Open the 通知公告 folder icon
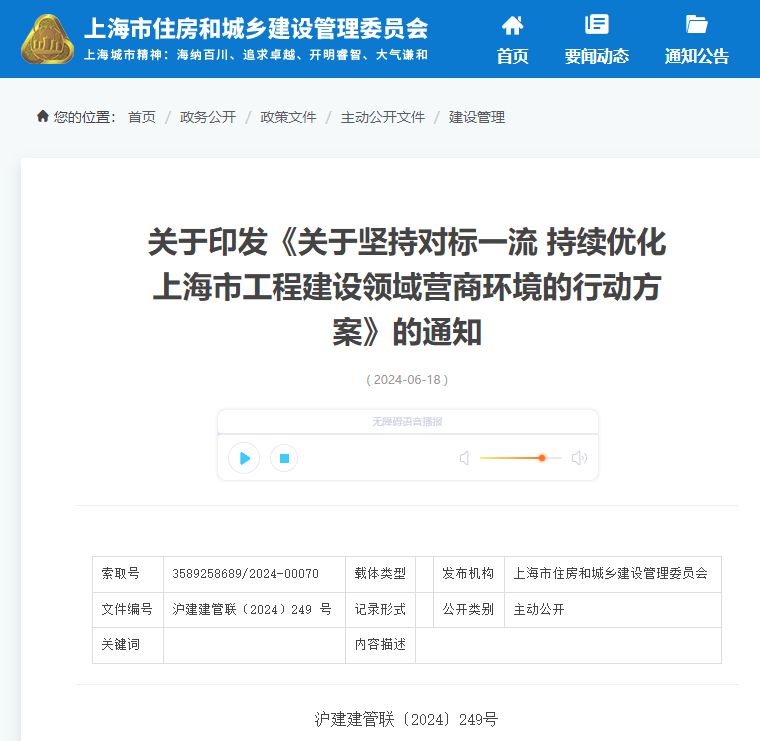Image resolution: width=760 pixels, height=741 pixels. click(697, 24)
